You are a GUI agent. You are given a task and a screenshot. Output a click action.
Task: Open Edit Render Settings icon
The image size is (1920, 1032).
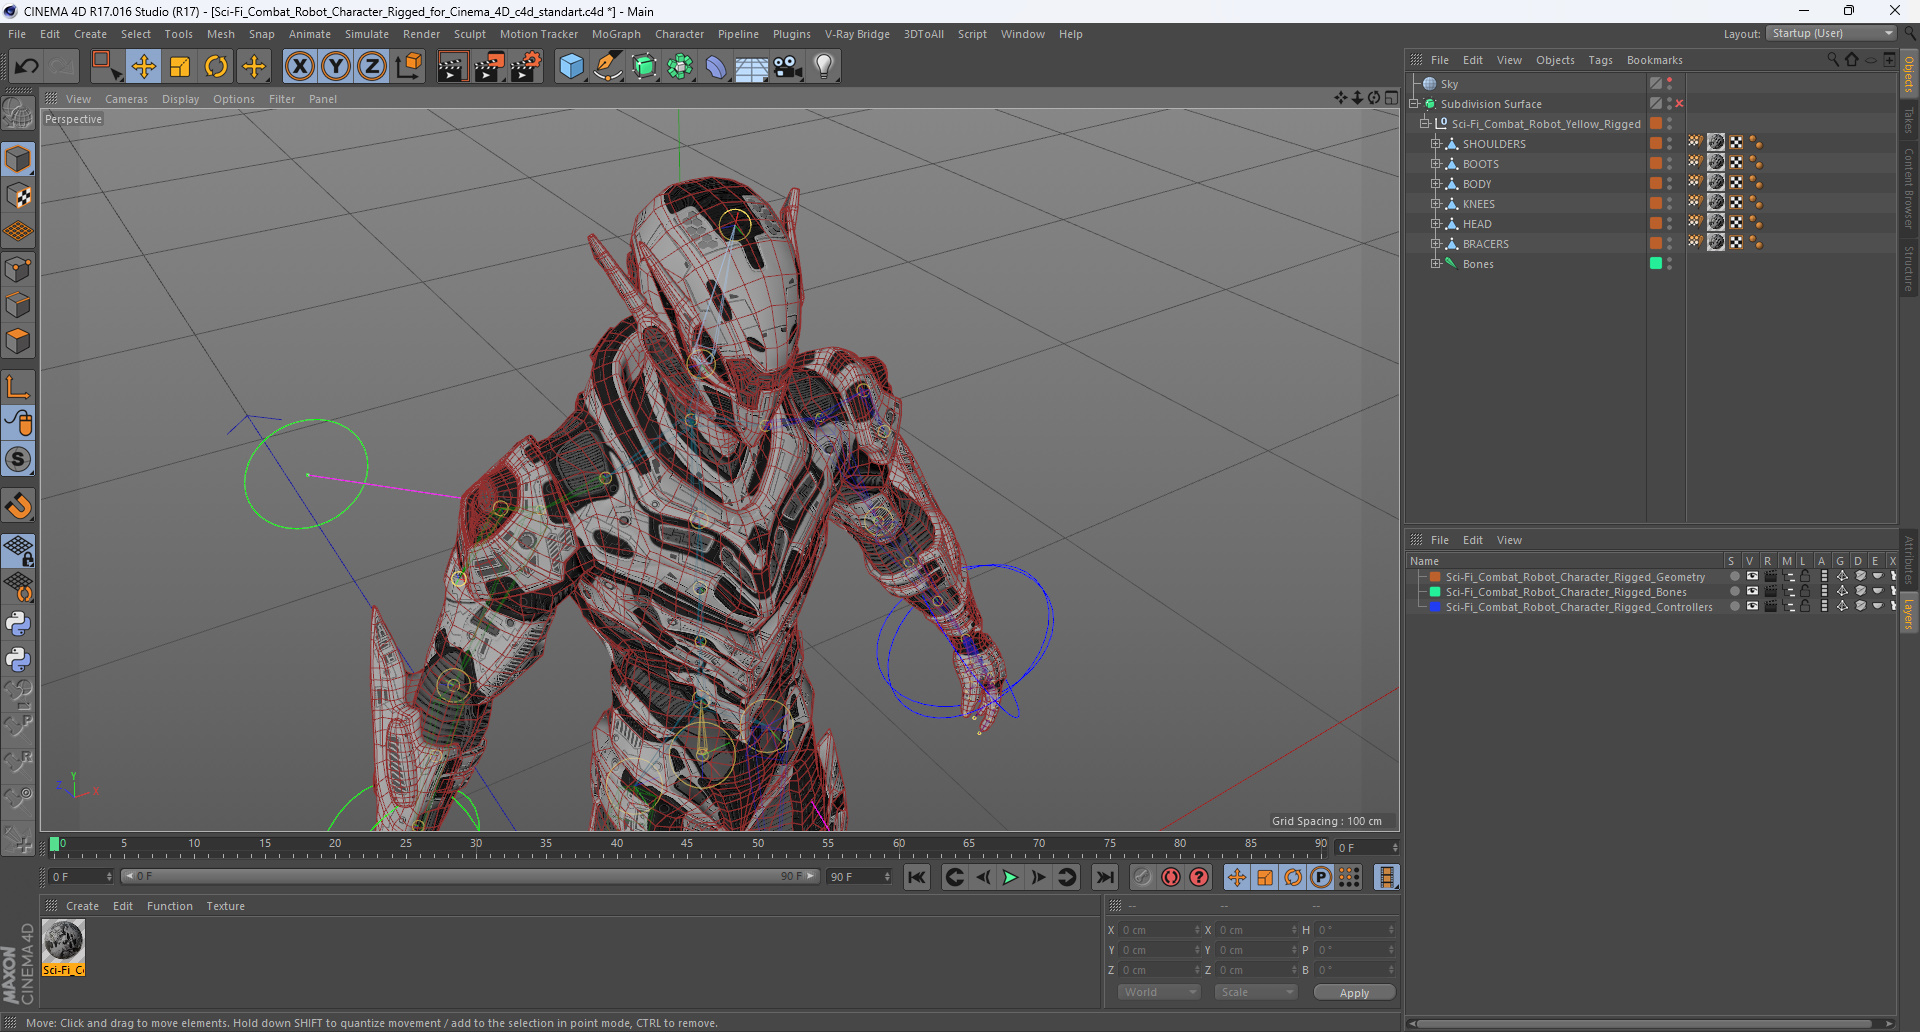tap(526, 67)
